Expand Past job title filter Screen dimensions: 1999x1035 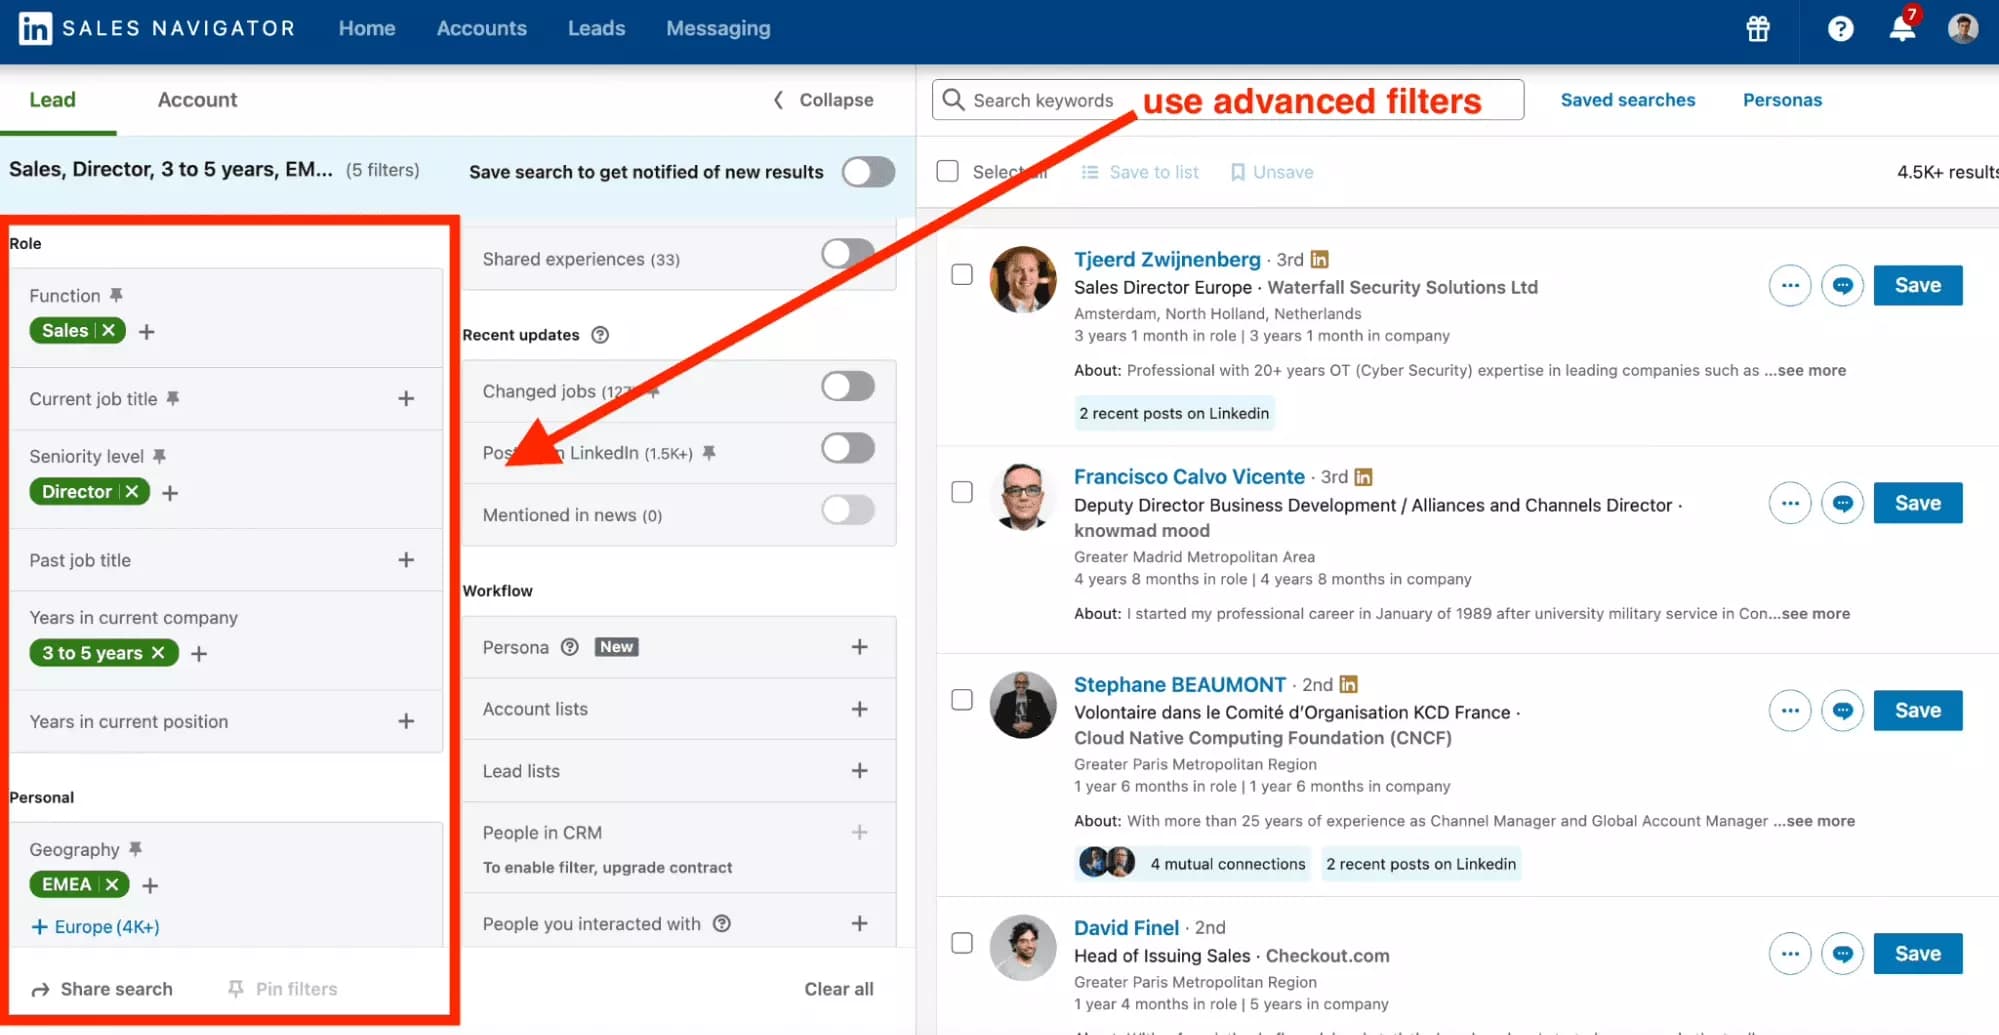406,560
